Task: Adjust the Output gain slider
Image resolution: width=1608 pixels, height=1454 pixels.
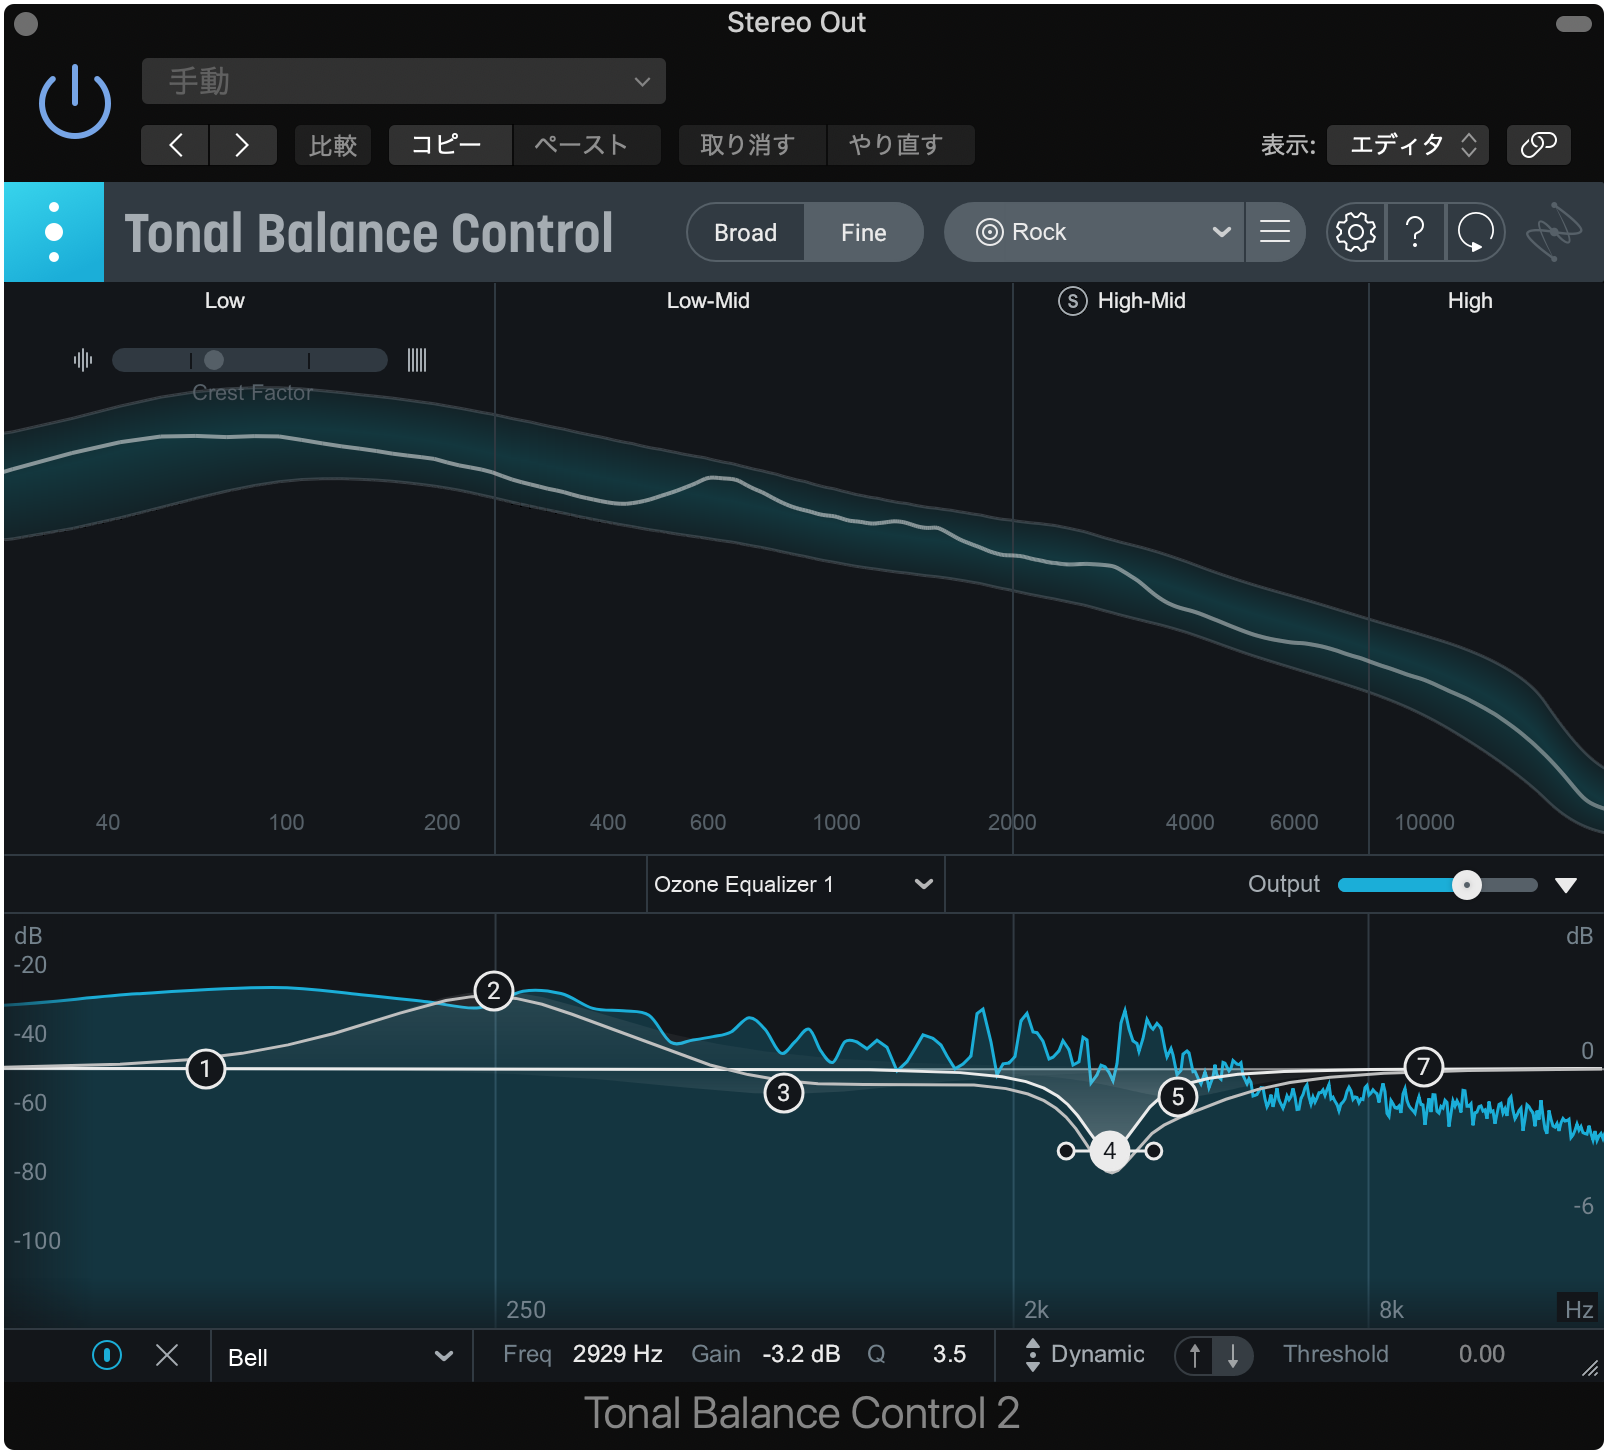Action: 1437,885
